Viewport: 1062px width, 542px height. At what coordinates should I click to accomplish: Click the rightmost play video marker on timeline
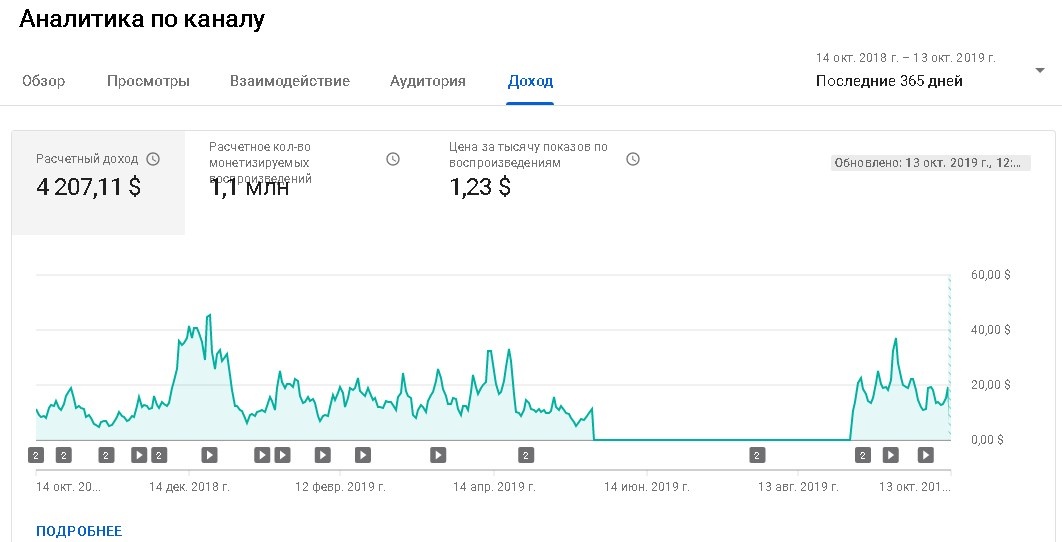click(925, 455)
